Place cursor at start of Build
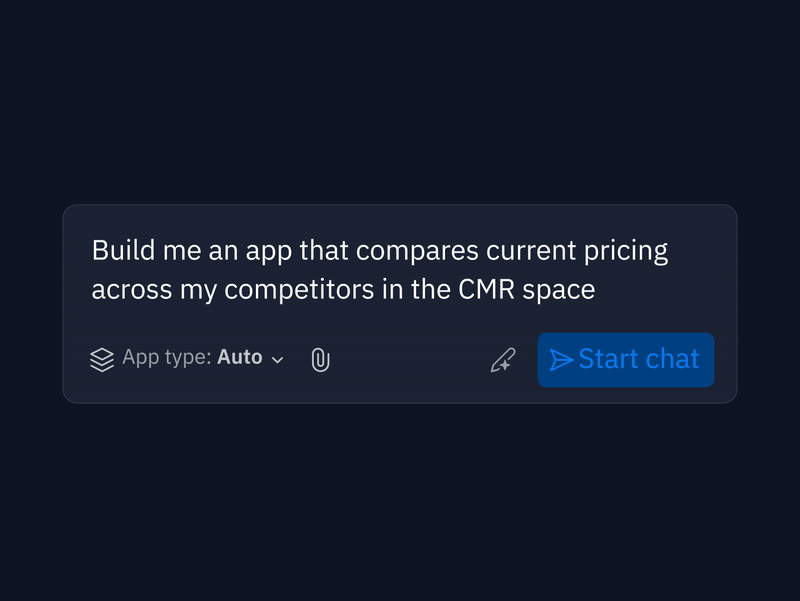 [92, 250]
